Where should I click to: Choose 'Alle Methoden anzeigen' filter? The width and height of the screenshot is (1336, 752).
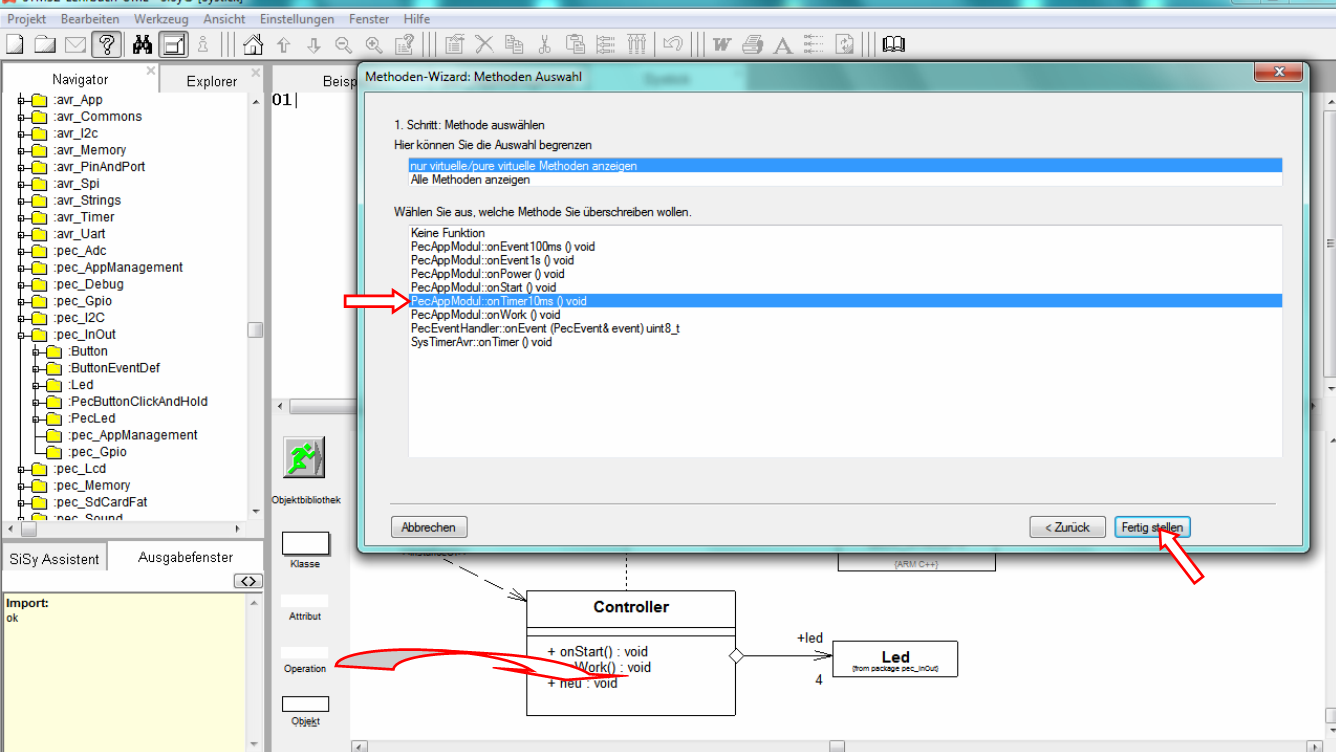click(845, 180)
